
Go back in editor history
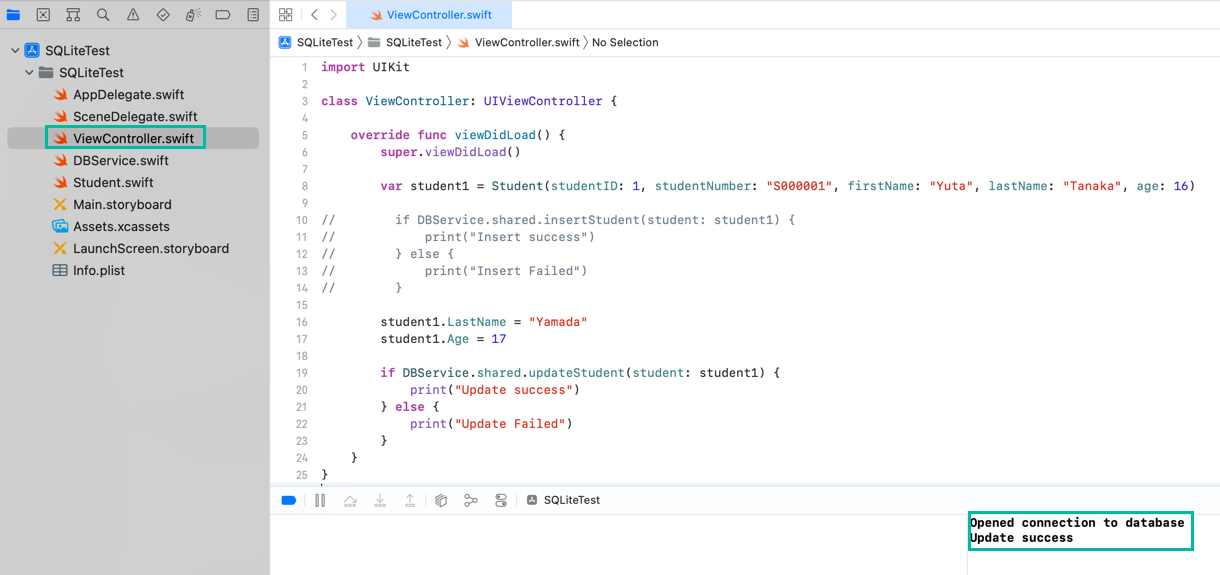(x=314, y=15)
